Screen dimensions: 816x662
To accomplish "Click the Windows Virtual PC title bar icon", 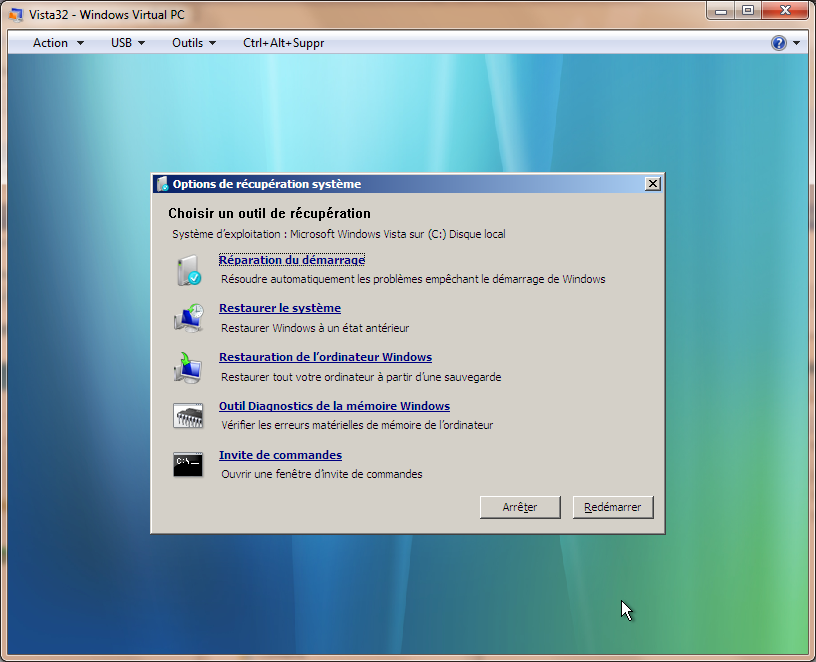I will (16, 15).
